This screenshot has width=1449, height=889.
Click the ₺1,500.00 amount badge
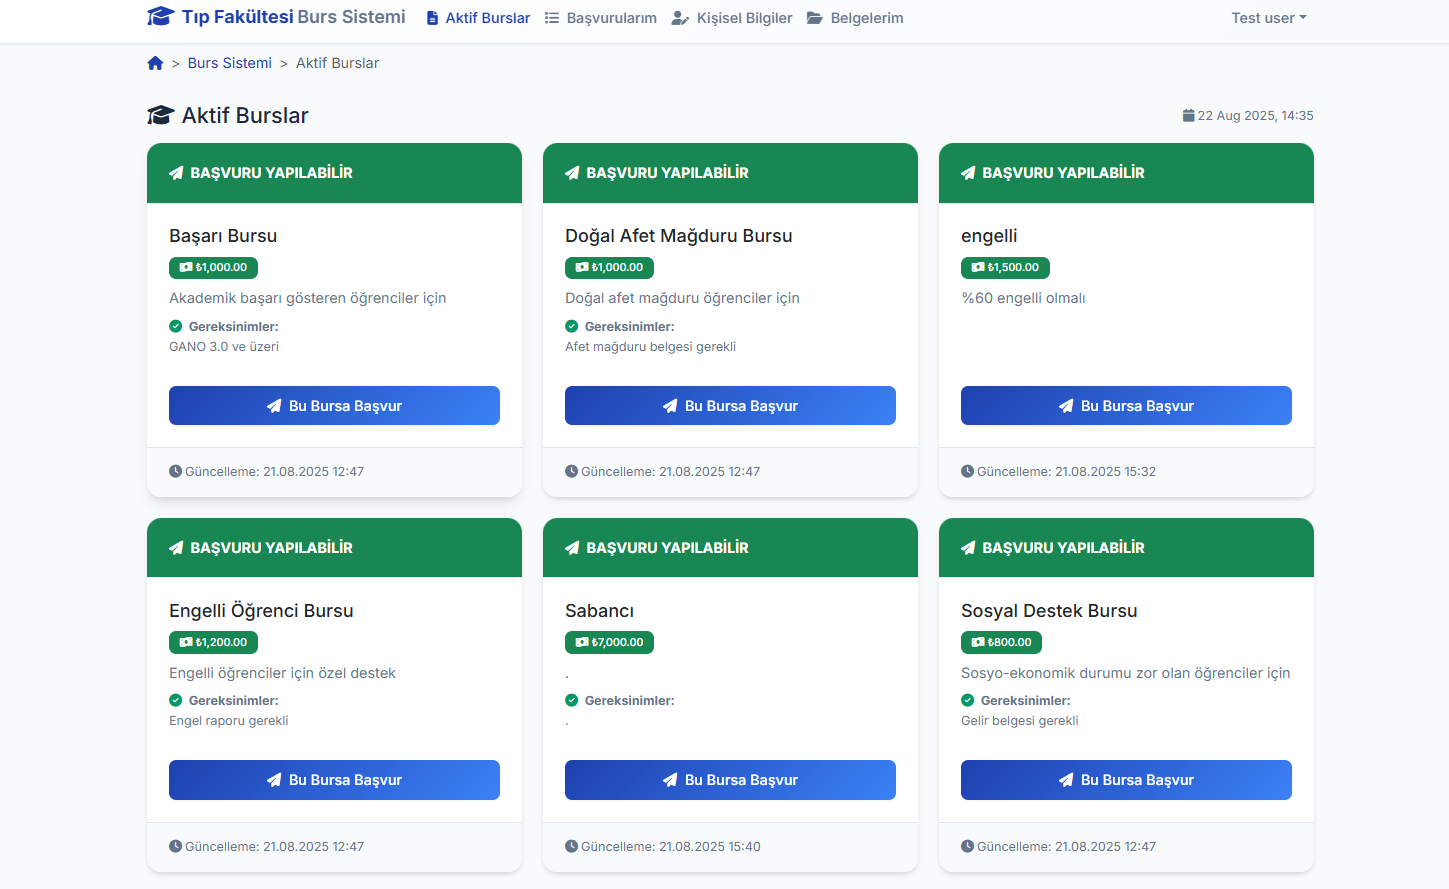click(x=1005, y=268)
